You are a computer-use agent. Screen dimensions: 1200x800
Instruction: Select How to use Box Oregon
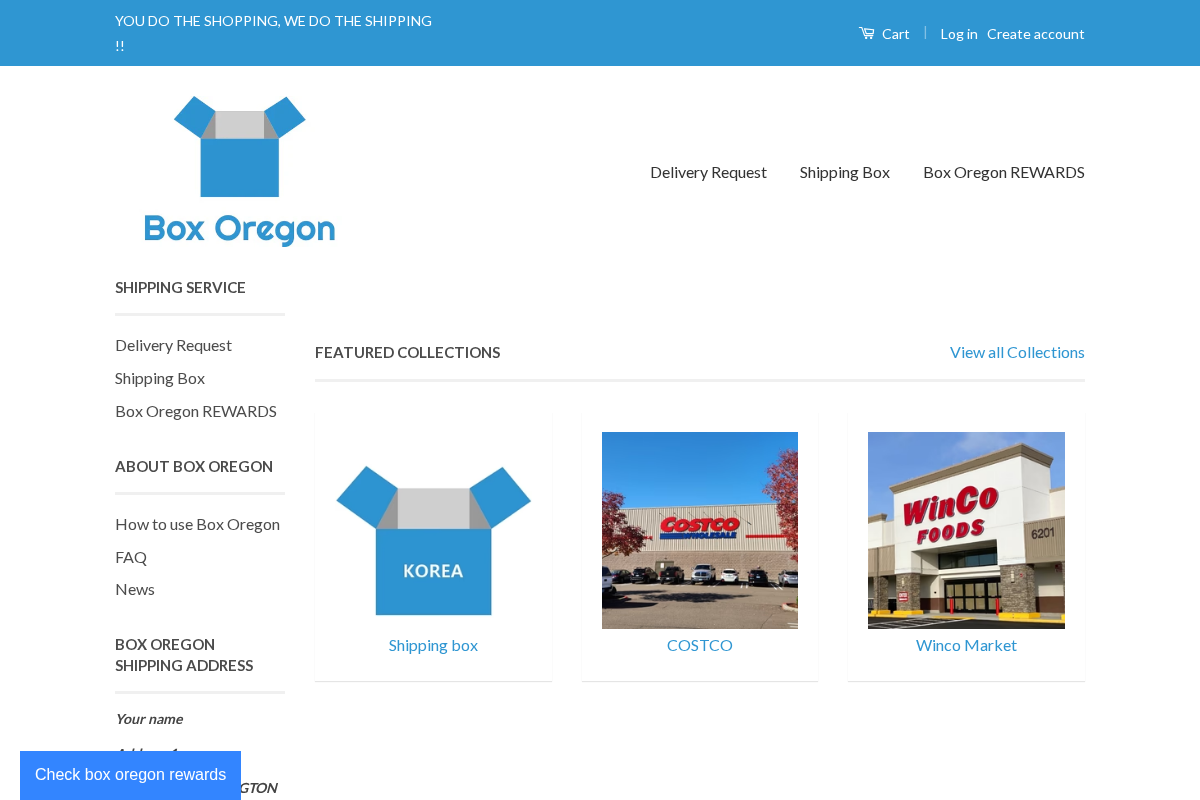pos(197,523)
